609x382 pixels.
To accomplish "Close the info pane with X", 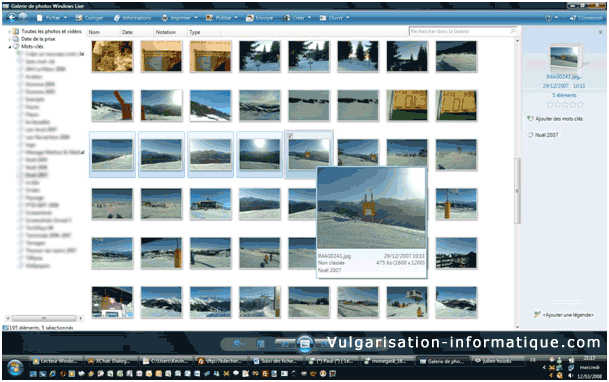I will pos(600,32).
